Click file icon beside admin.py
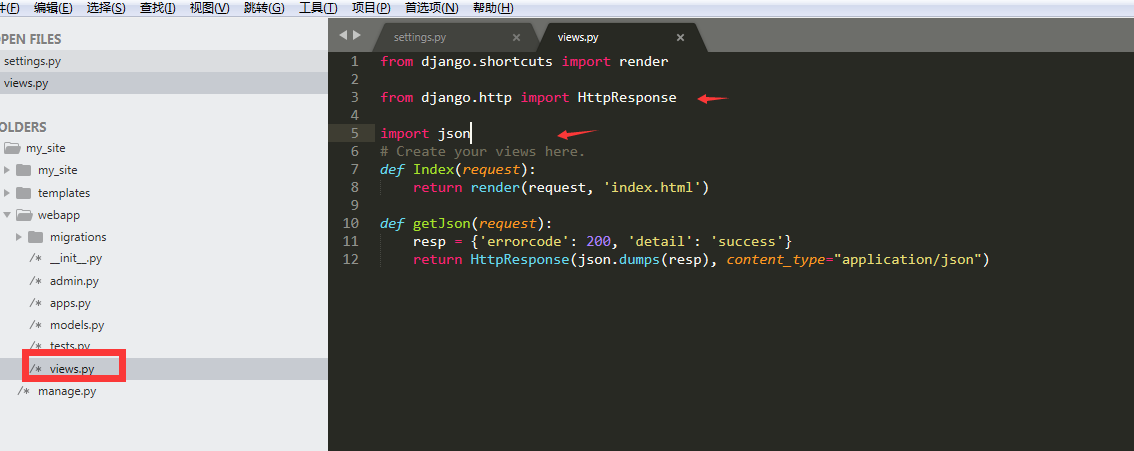 pos(36,281)
